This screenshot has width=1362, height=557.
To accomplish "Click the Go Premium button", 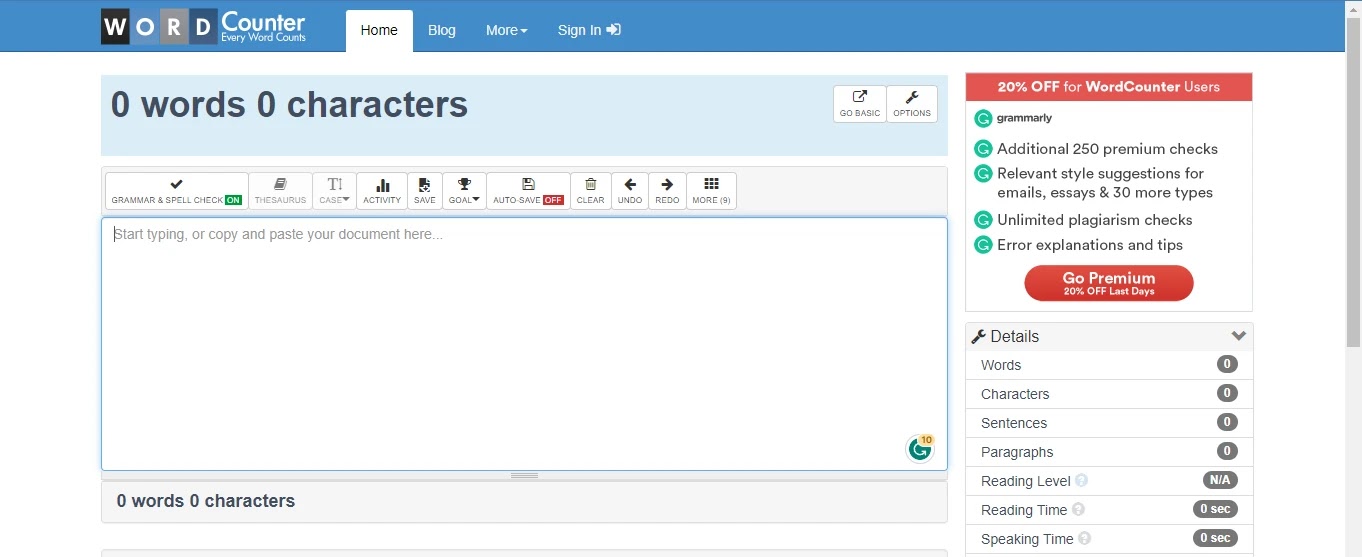I will 1109,283.
